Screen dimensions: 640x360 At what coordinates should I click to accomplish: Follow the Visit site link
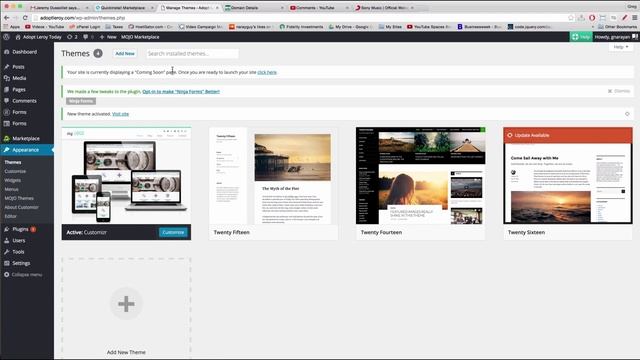pos(120,114)
